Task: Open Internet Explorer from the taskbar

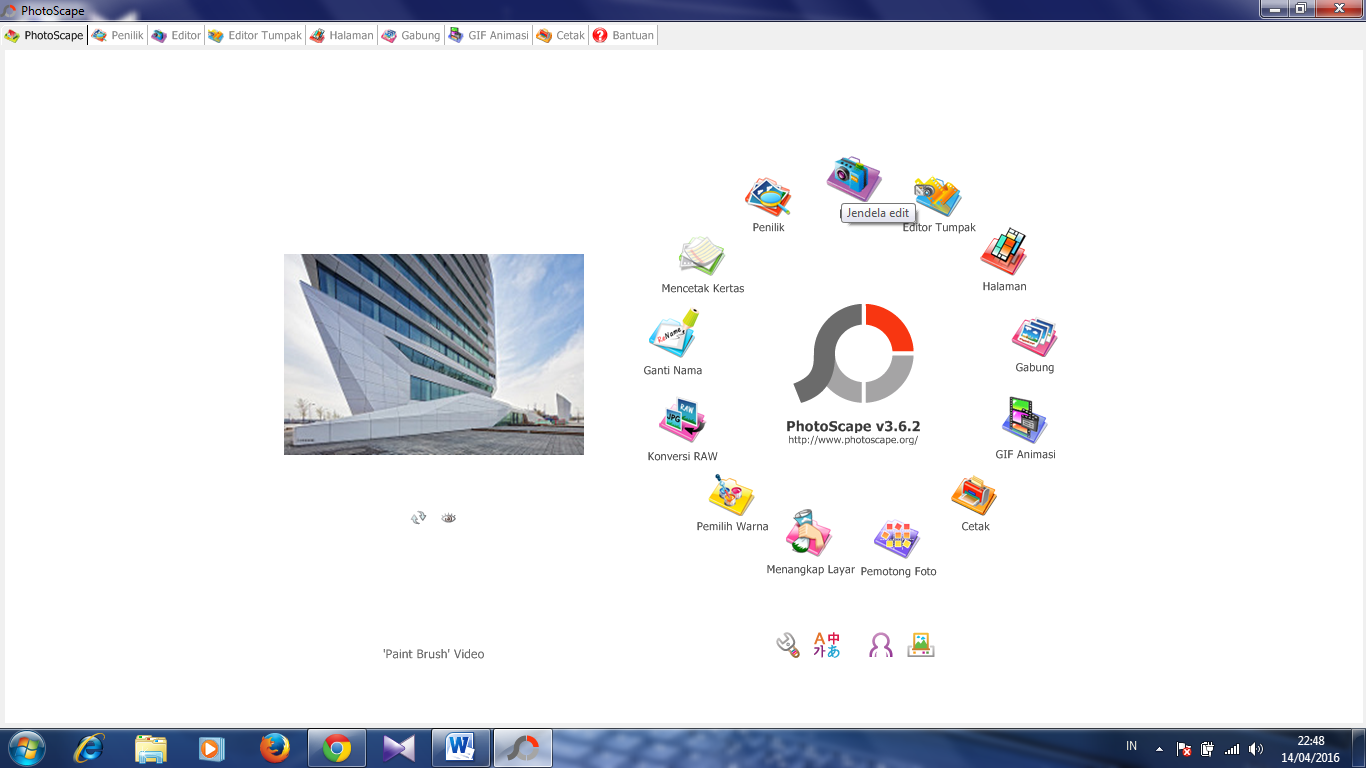Action: tap(89, 748)
